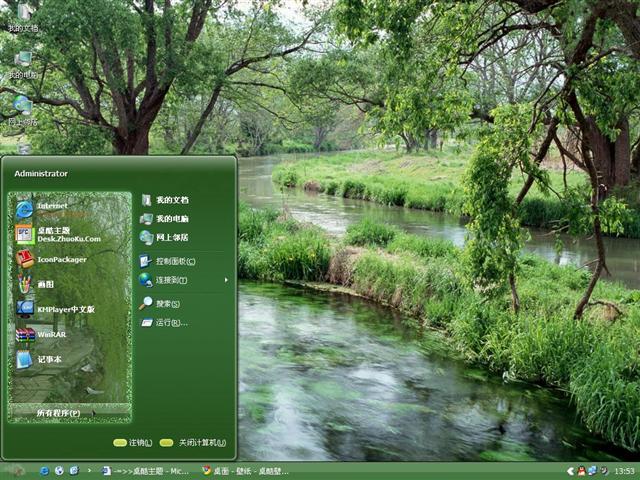Screen dimensions: 640x480
Task: Click the 13:53 taskbar clock
Action: click(x=624, y=471)
